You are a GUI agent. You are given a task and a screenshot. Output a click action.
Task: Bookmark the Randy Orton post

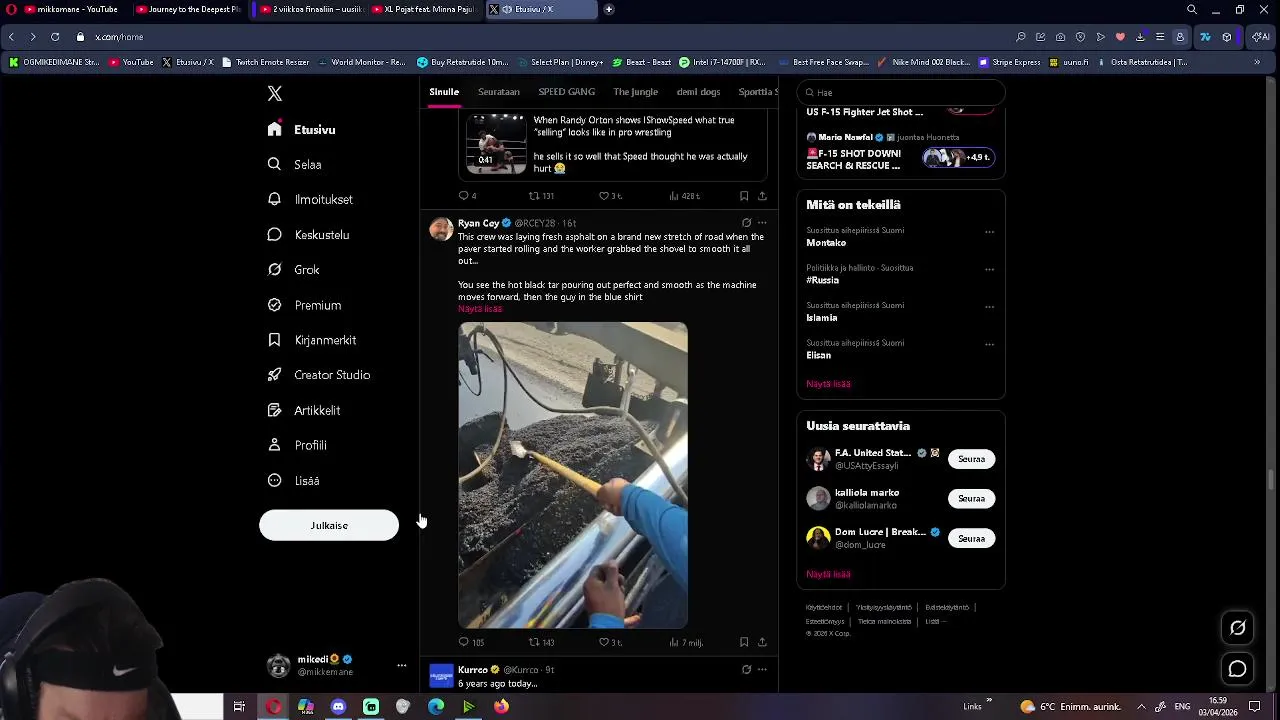coord(744,196)
